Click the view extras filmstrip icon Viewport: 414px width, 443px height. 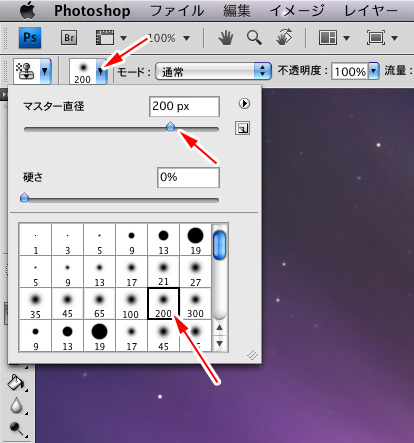pyautogui.click(x=105, y=38)
